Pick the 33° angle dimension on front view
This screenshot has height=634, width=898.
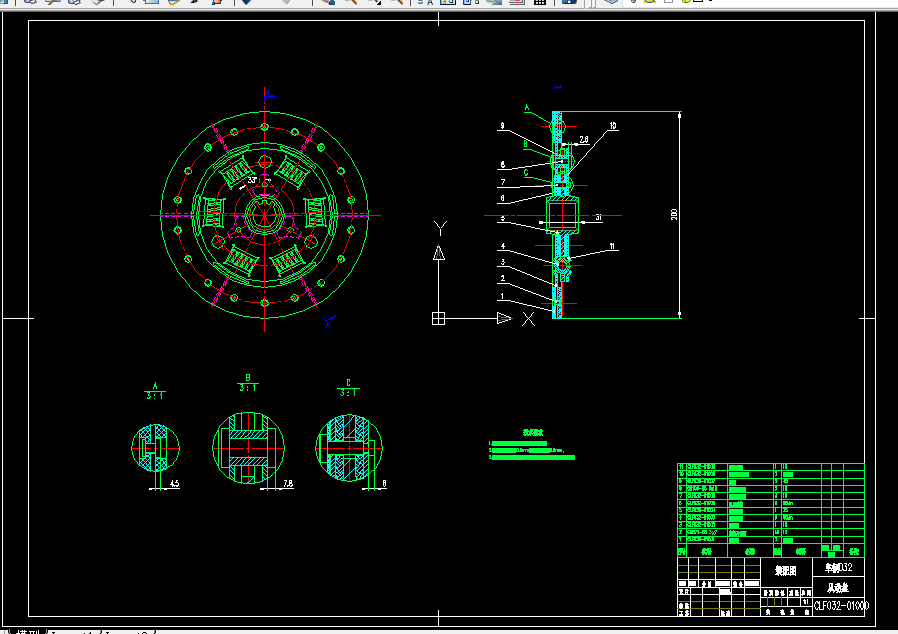pyautogui.click(x=251, y=180)
